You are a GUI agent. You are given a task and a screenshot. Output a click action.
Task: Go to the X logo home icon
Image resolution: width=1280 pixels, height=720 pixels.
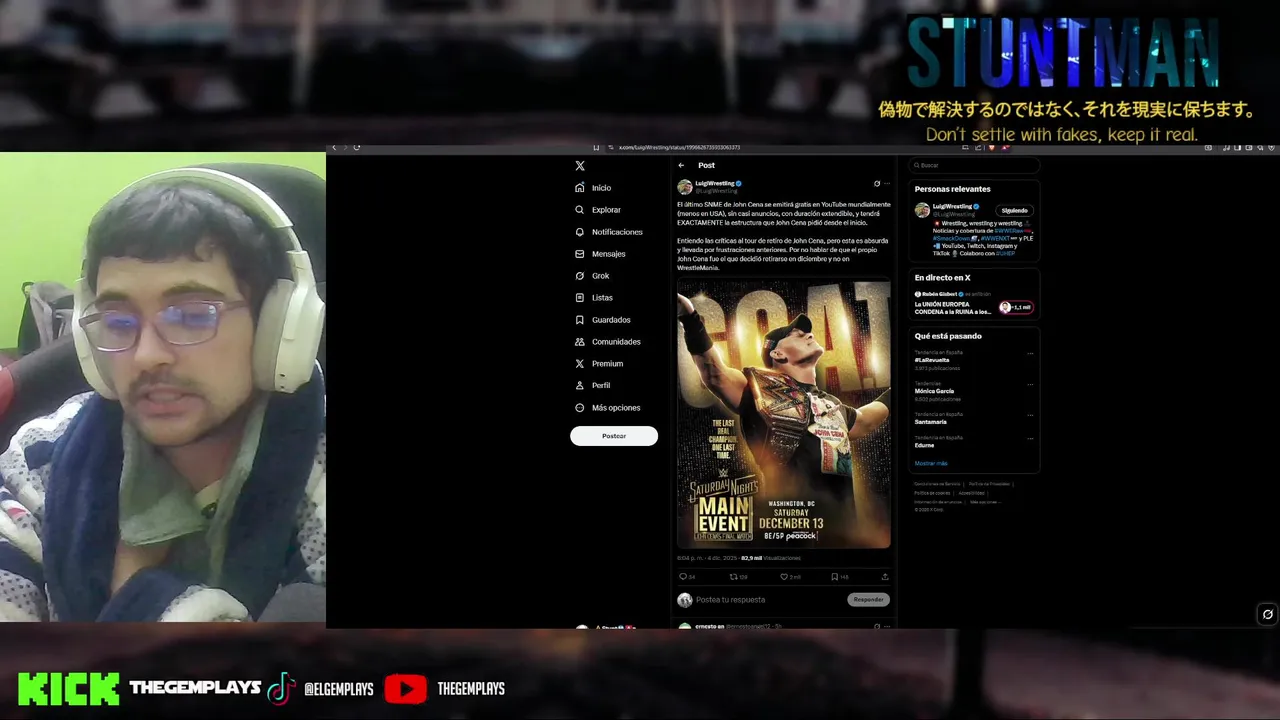coord(580,166)
